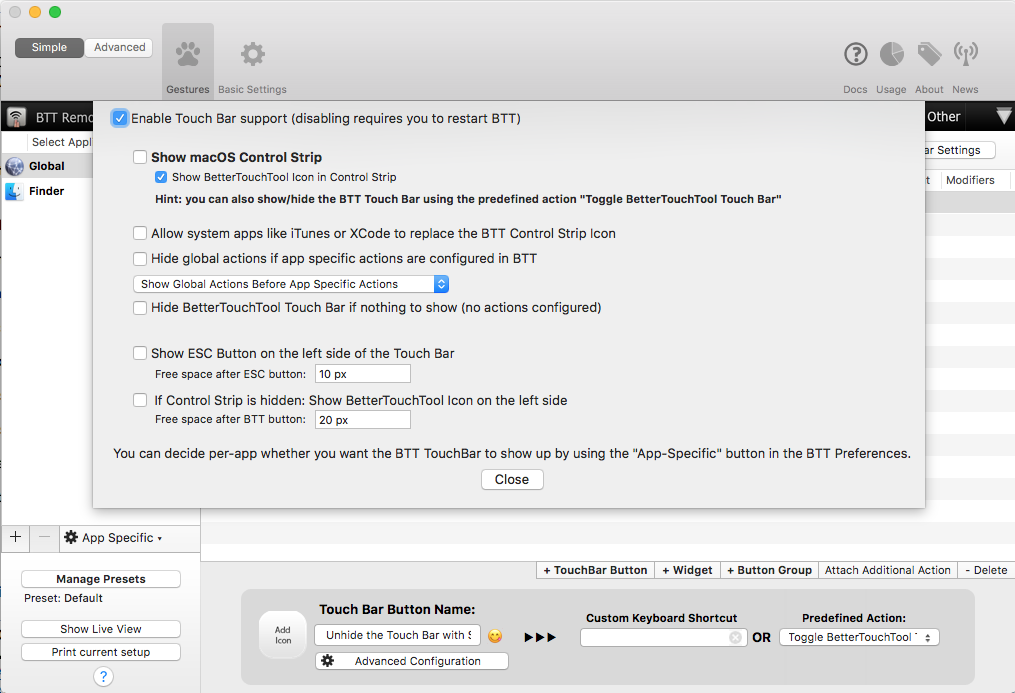
Task: Click the Finder app icon
Action: click(x=14, y=192)
